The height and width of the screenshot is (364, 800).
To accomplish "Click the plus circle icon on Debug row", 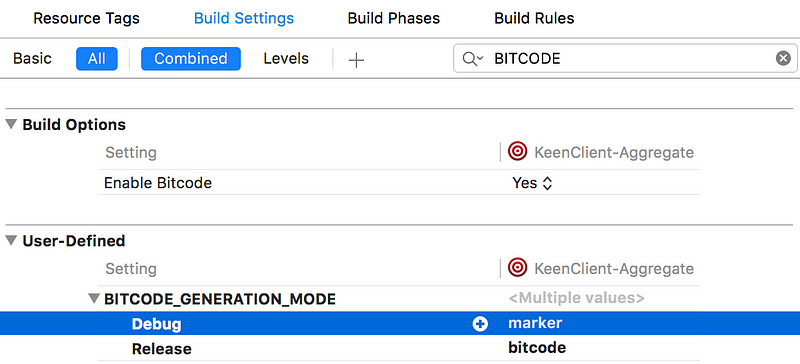I will pyautogui.click(x=480, y=324).
